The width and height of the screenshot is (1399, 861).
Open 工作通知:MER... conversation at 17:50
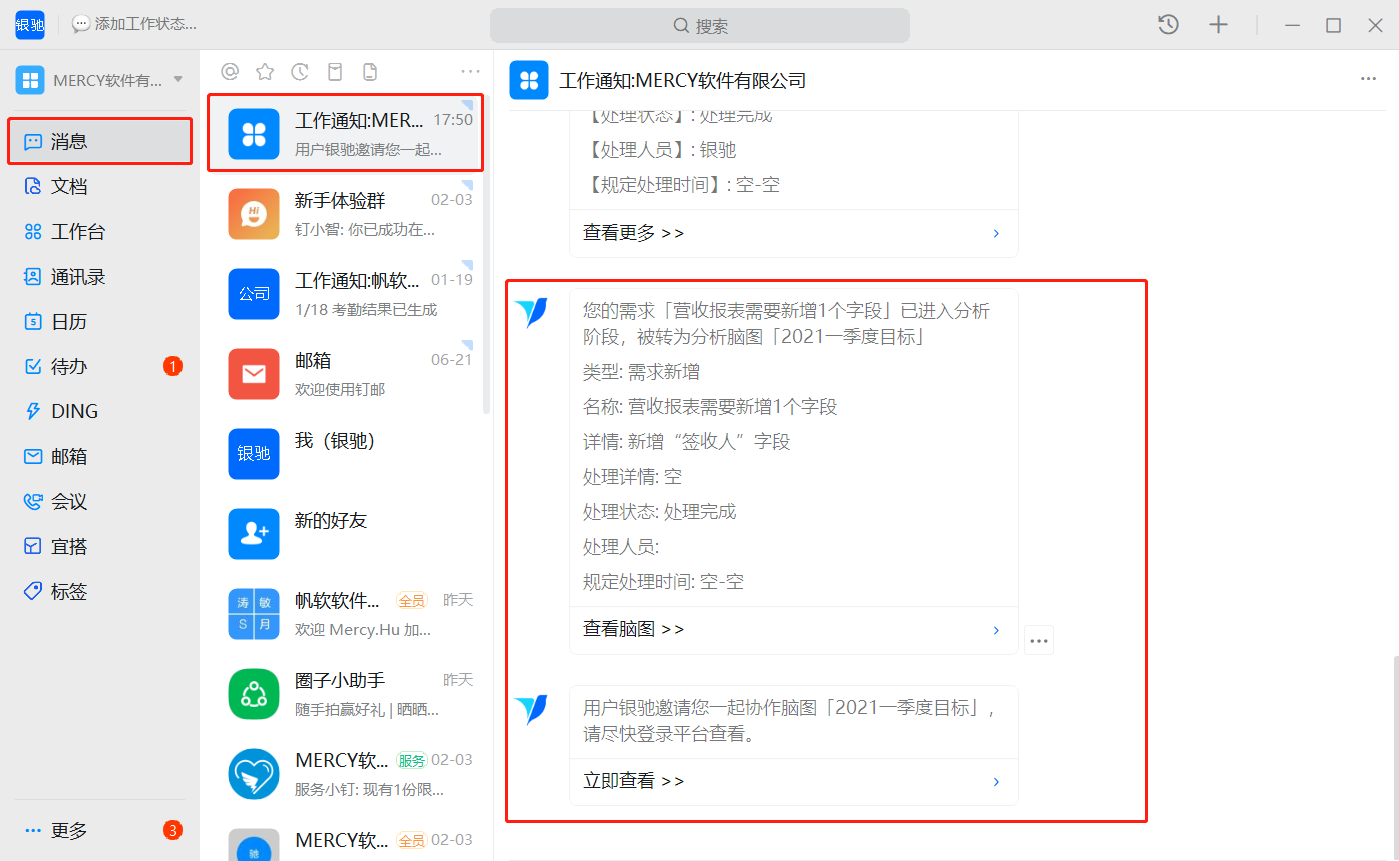[x=346, y=133]
